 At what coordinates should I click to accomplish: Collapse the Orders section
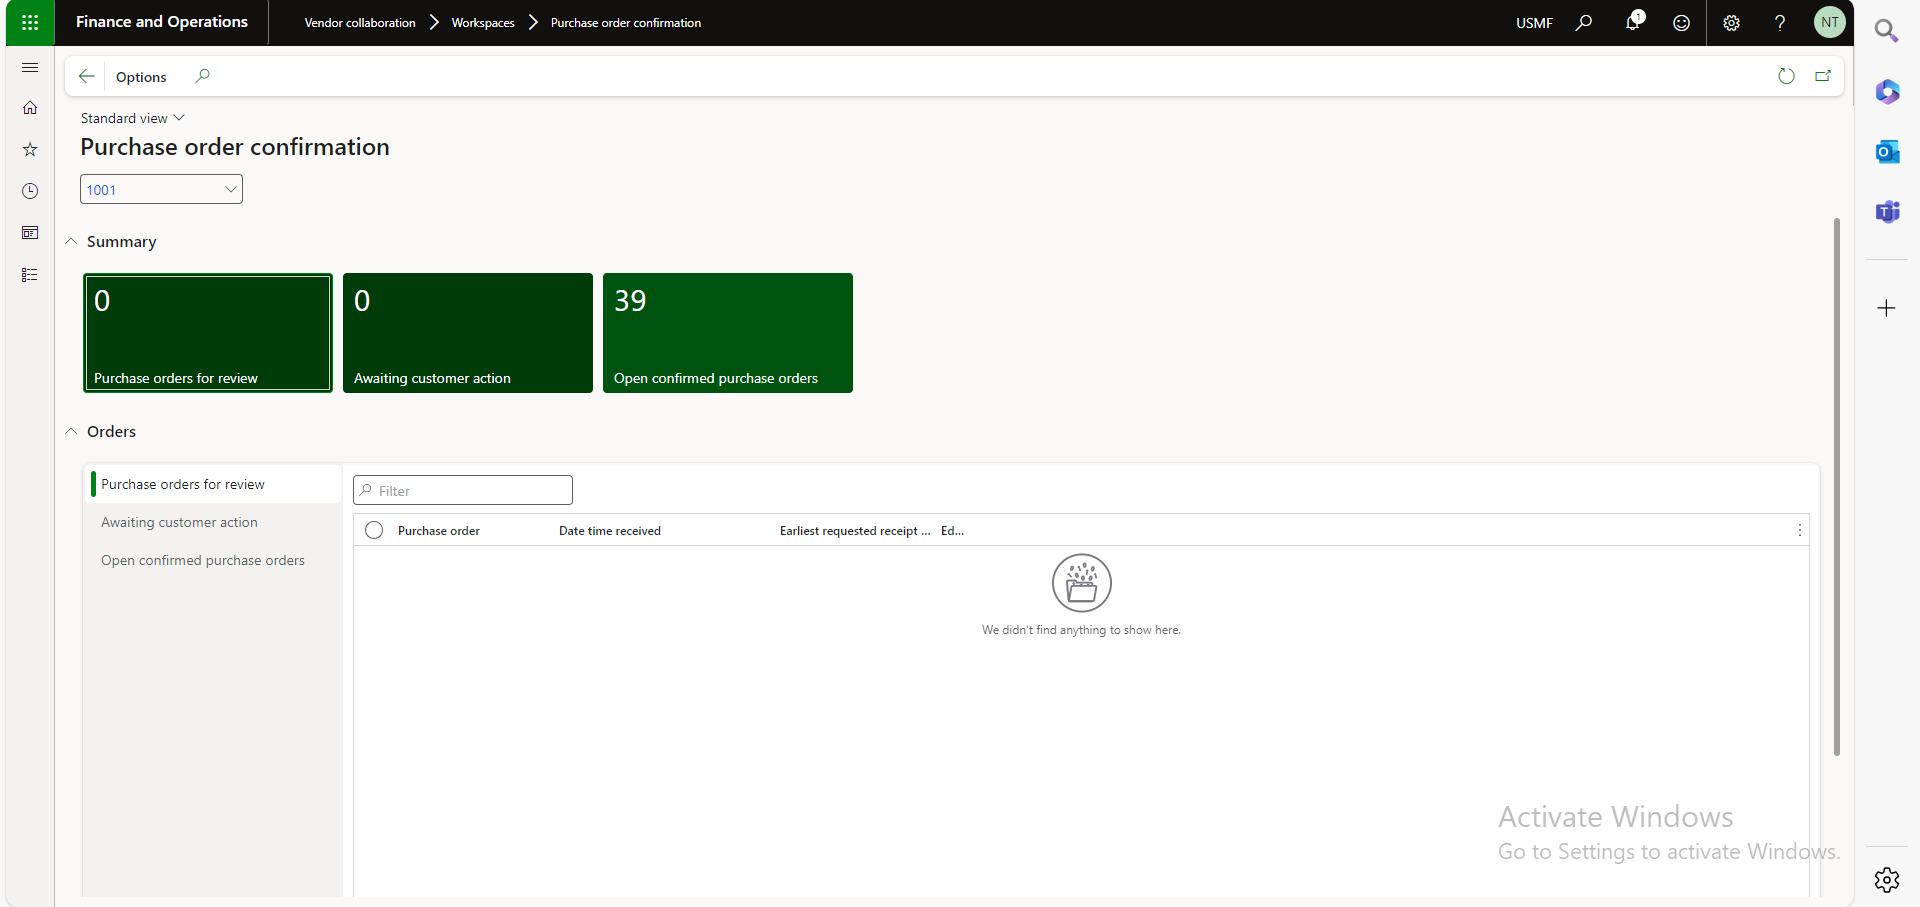72,432
